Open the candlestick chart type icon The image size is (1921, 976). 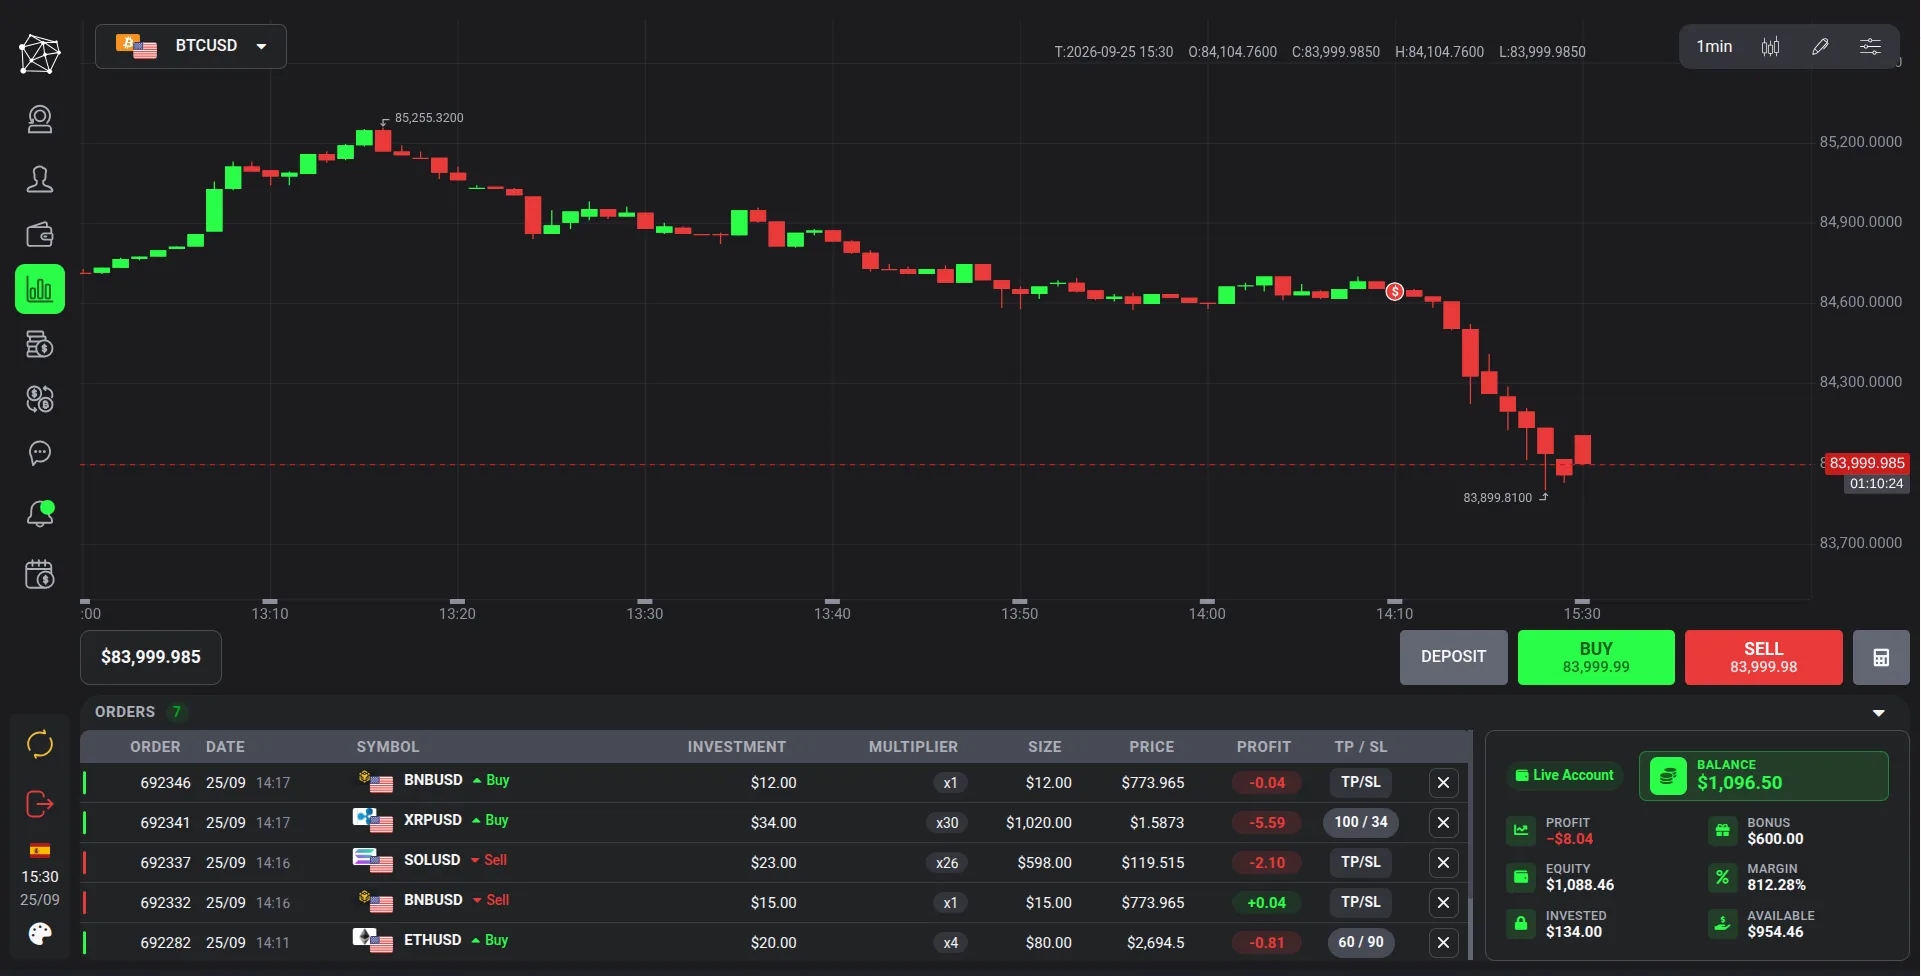[1770, 47]
